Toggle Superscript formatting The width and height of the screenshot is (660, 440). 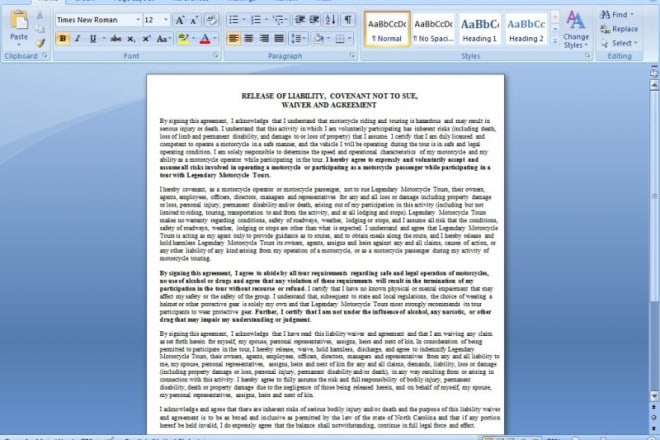(146, 39)
